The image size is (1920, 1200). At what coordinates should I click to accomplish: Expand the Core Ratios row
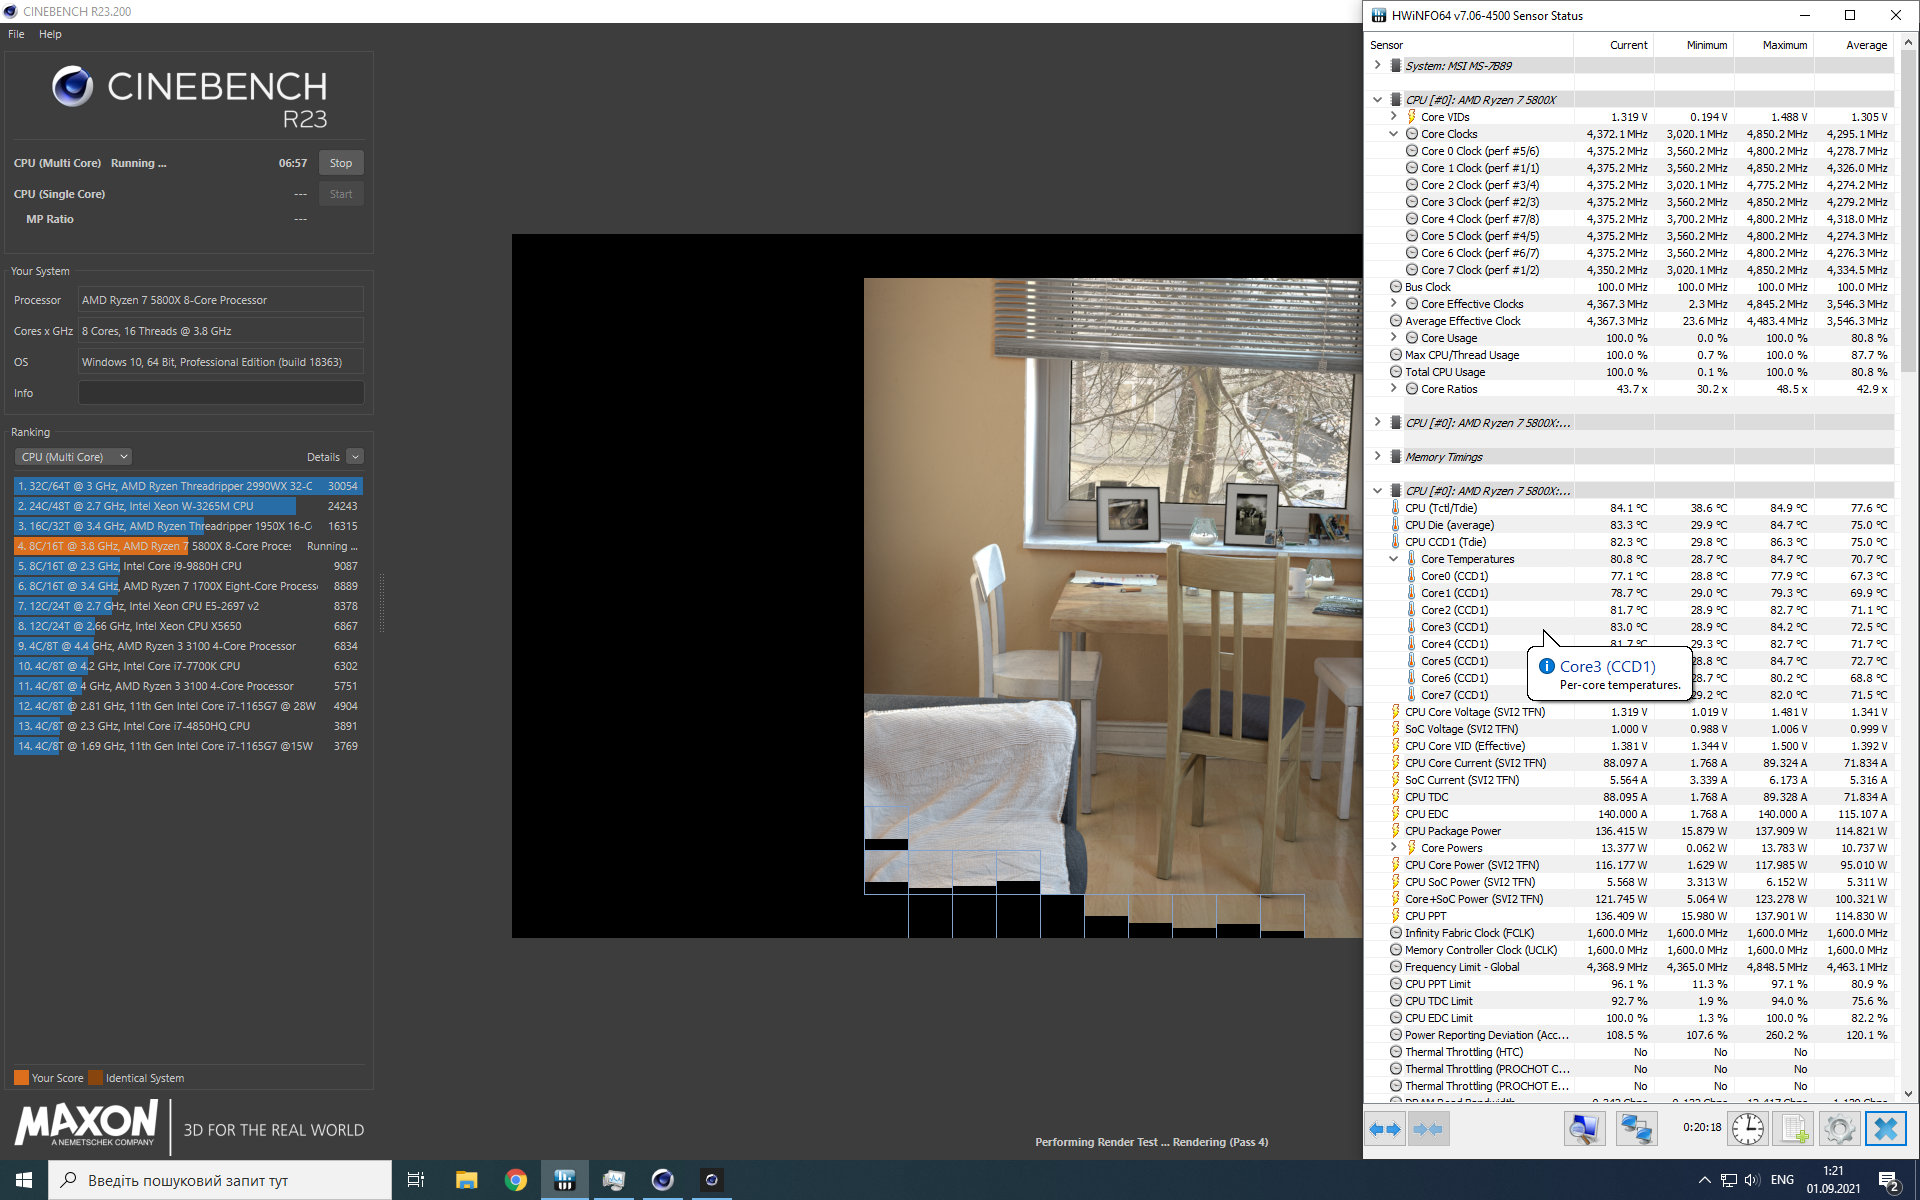(x=1394, y=388)
